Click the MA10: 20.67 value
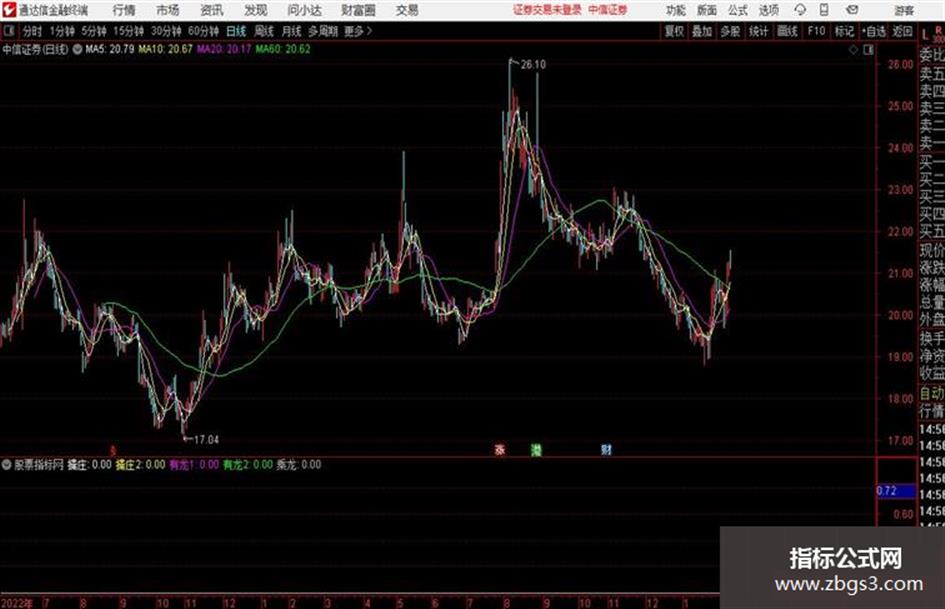The image size is (945, 609). tap(165, 49)
